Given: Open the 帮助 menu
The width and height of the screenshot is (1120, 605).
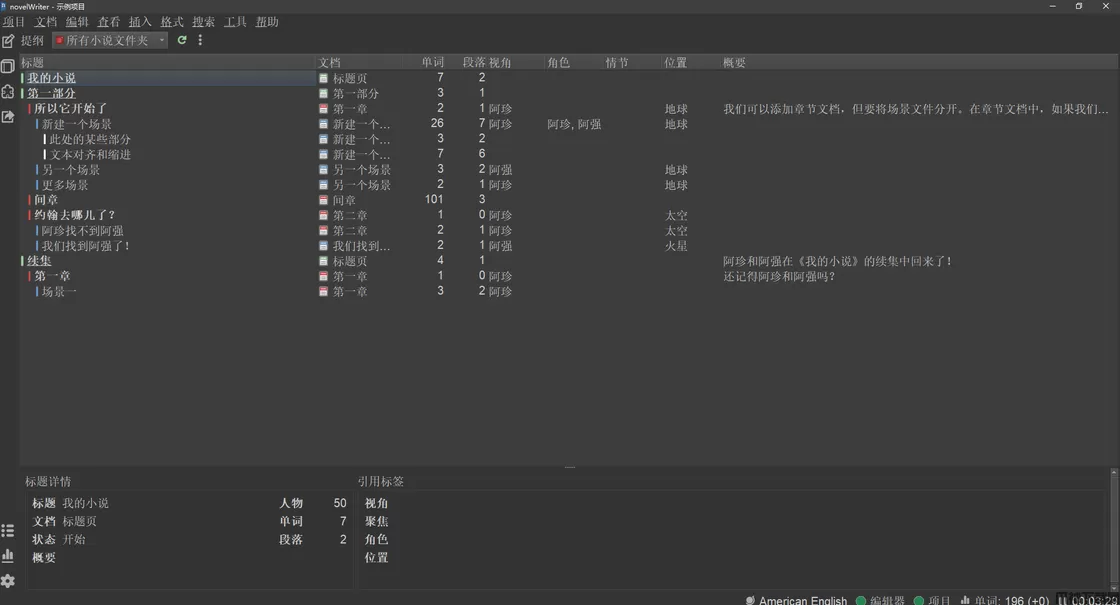Looking at the screenshot, I should 266,22.
